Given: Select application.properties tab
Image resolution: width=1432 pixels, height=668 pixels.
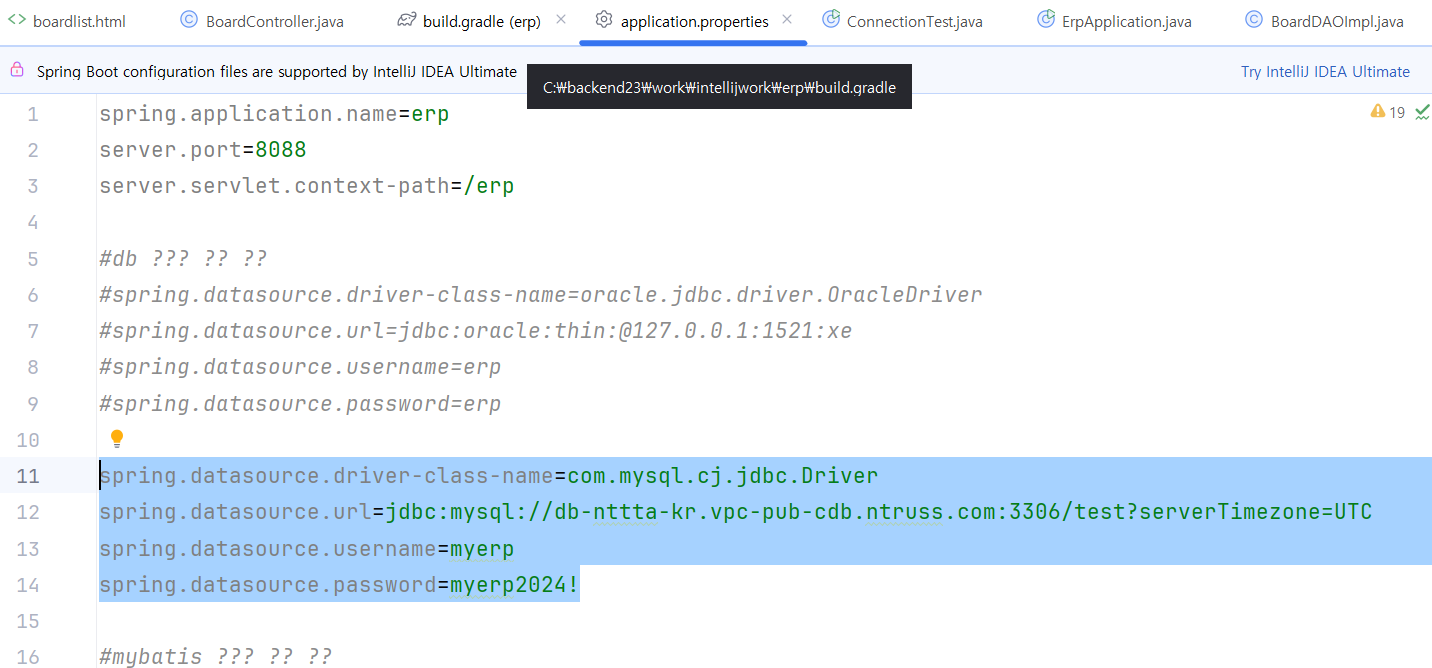Looking at the screenshot, I should click(x=694, y=21).
